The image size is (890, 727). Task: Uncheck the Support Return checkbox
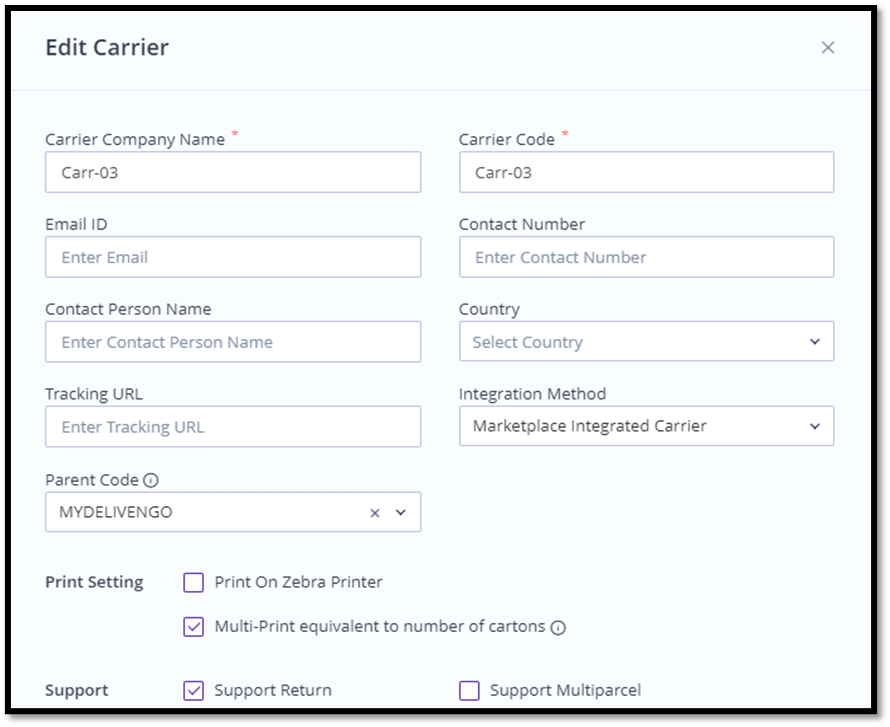point(193,690)
